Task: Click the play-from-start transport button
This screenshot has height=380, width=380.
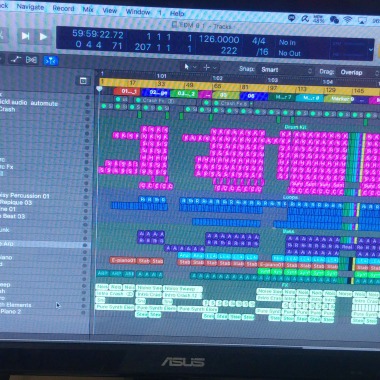Action: click(x=25, y=36)
